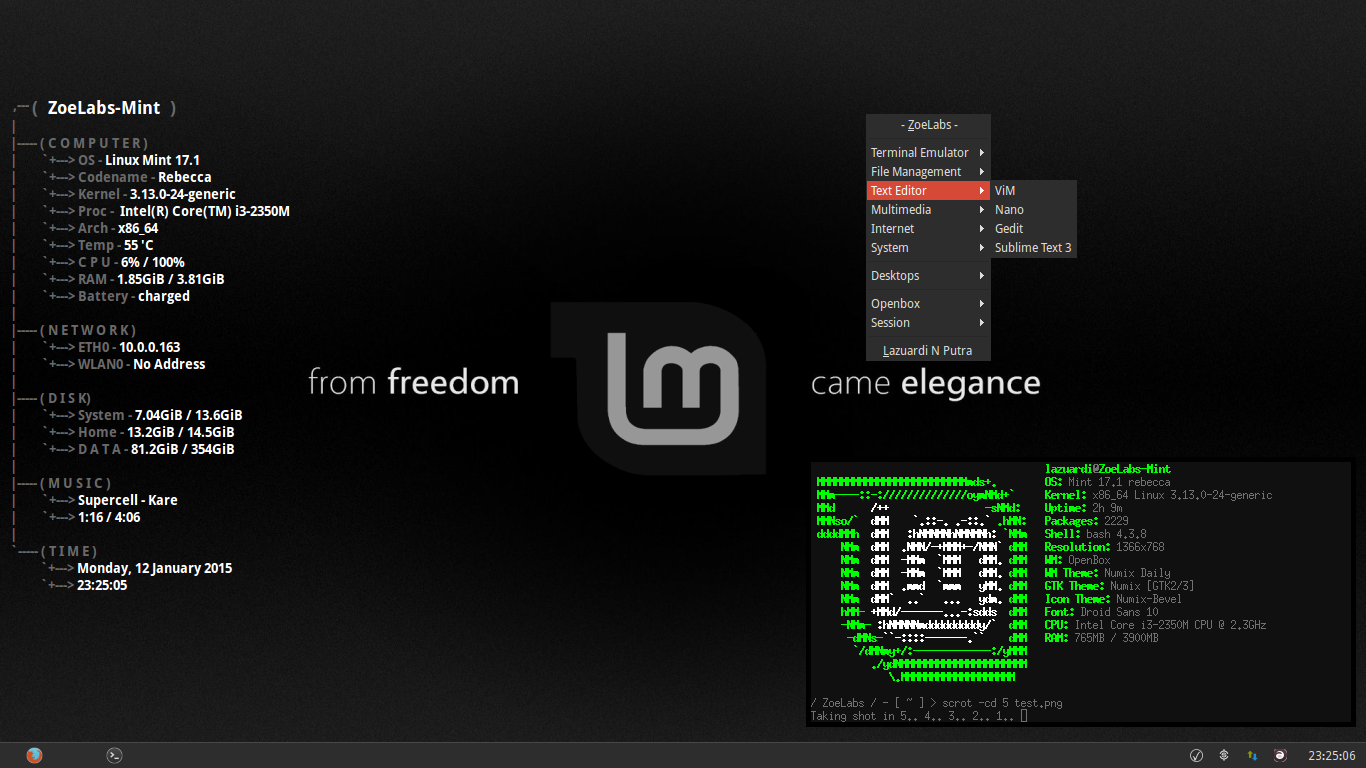Expand the arrow next to Multimedia

click(982, 210)
